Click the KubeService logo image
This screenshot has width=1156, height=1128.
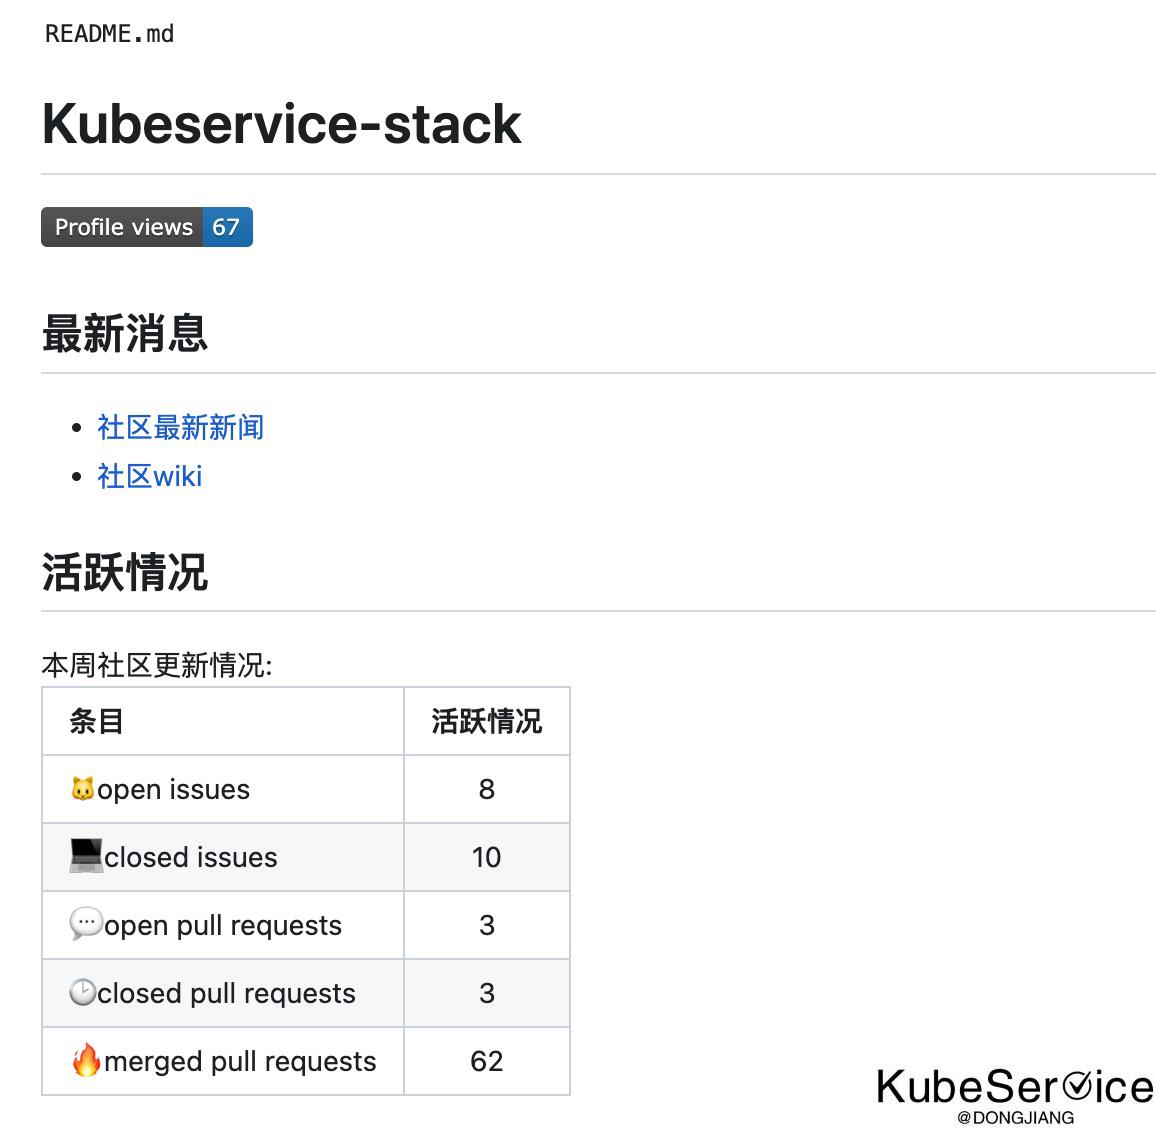pos(1015,1096)
